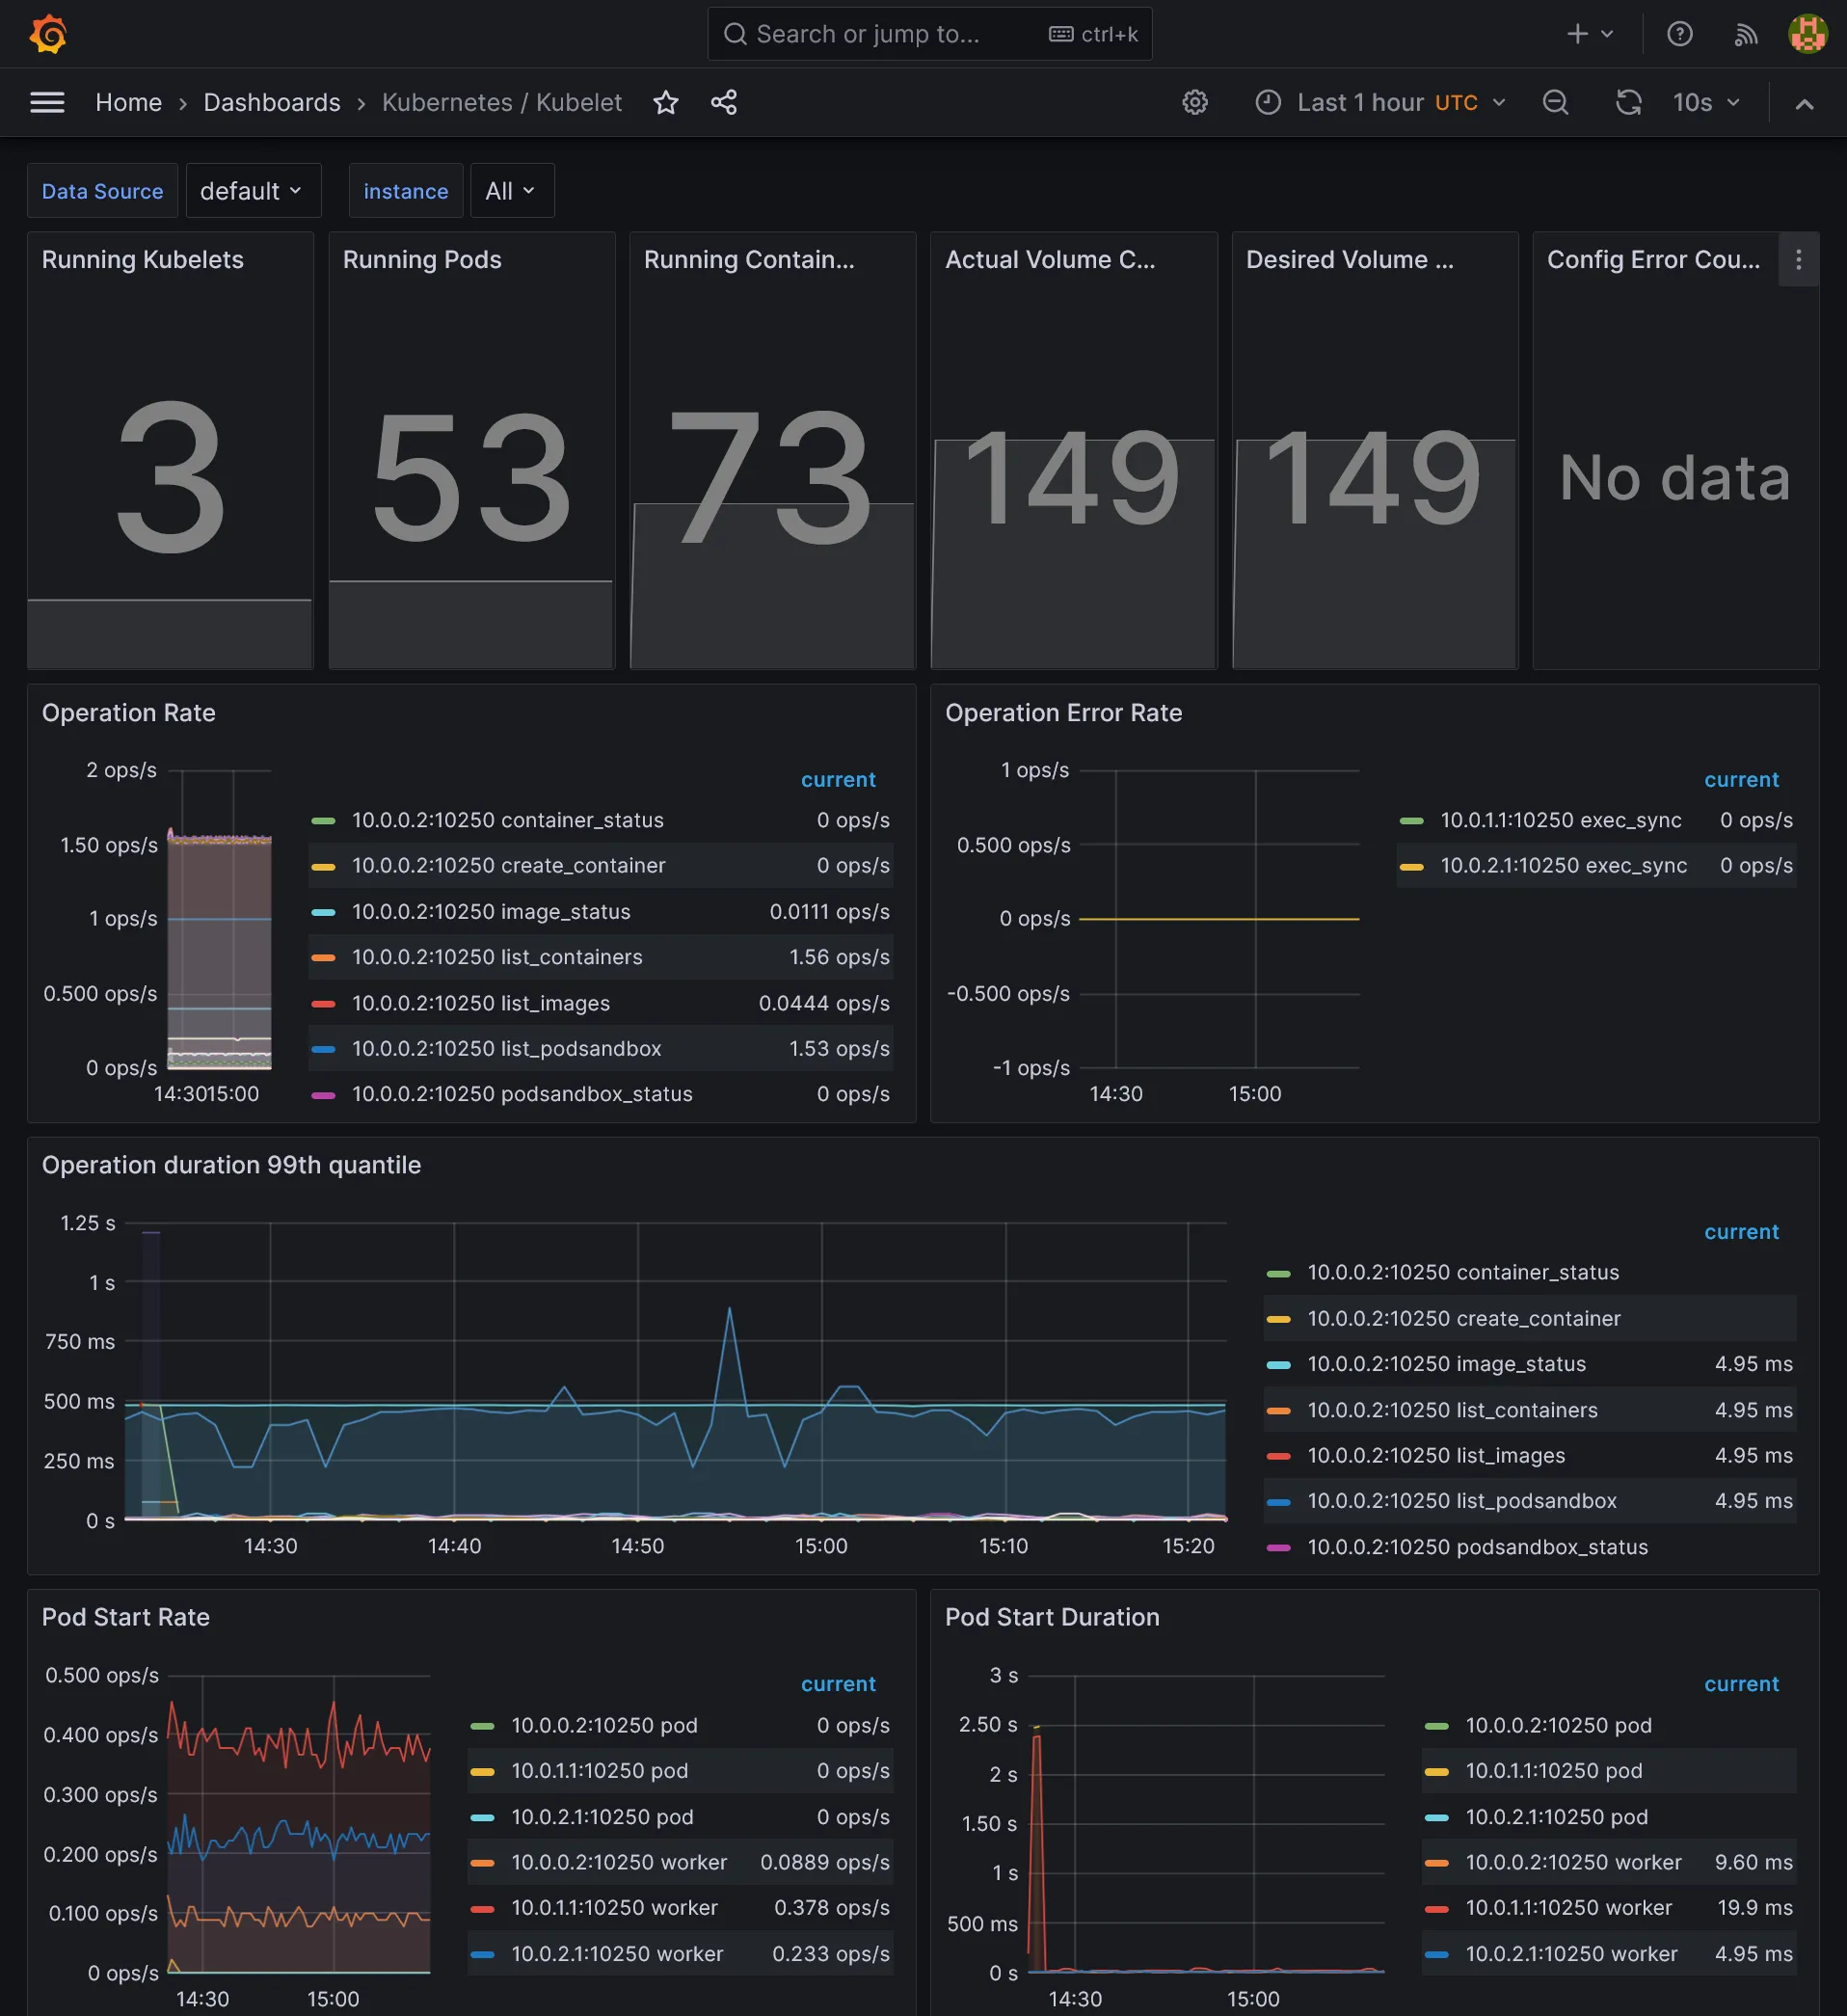Open the 10s refresh interval dropdown
Screen dimensions: 1847x2016
pos(1706,102)
